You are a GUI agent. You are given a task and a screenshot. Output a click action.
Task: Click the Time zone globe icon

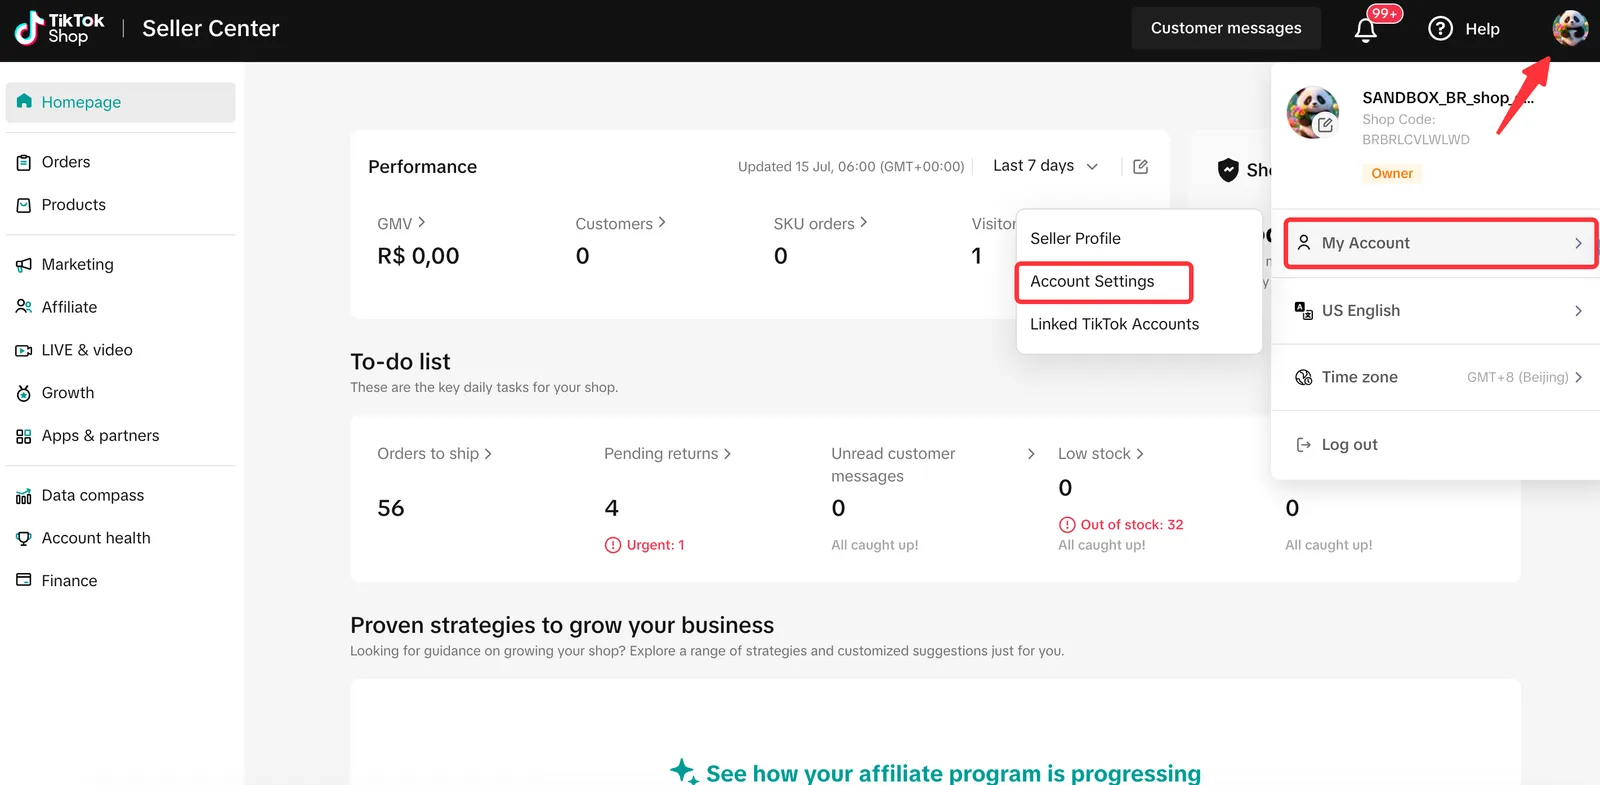tap(1304, 377)
